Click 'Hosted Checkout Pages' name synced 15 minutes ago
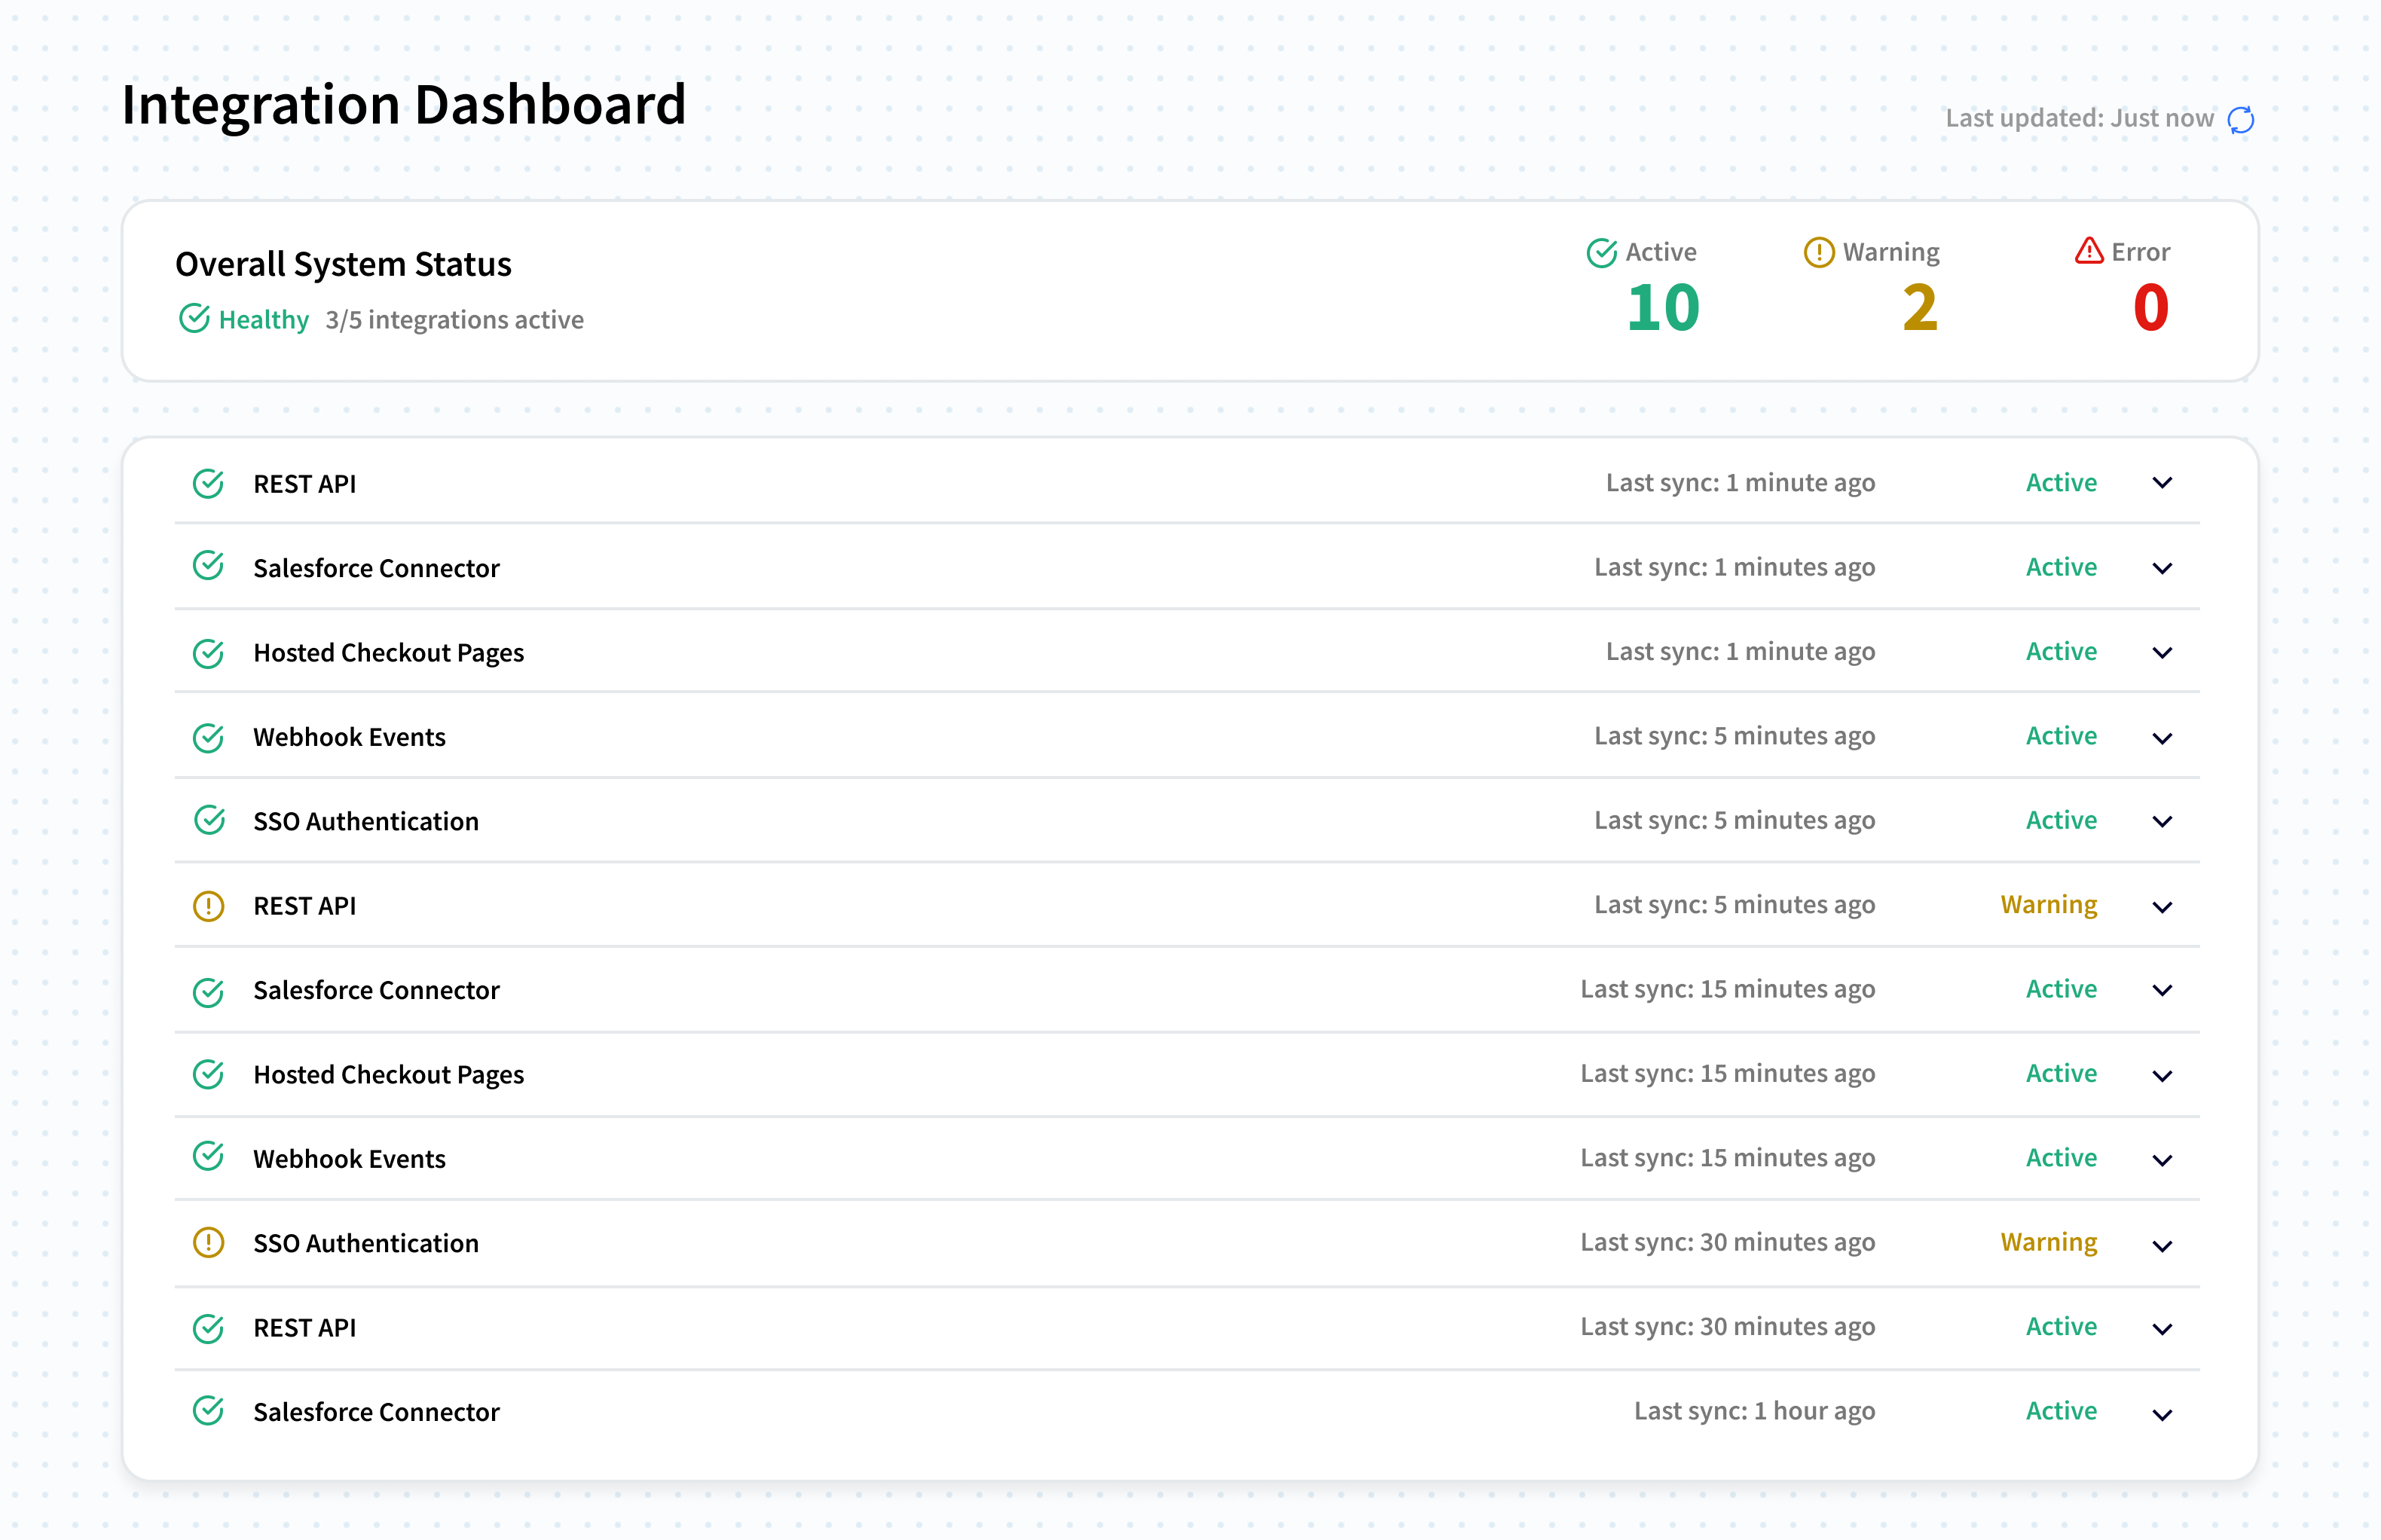 [389, 1075]
